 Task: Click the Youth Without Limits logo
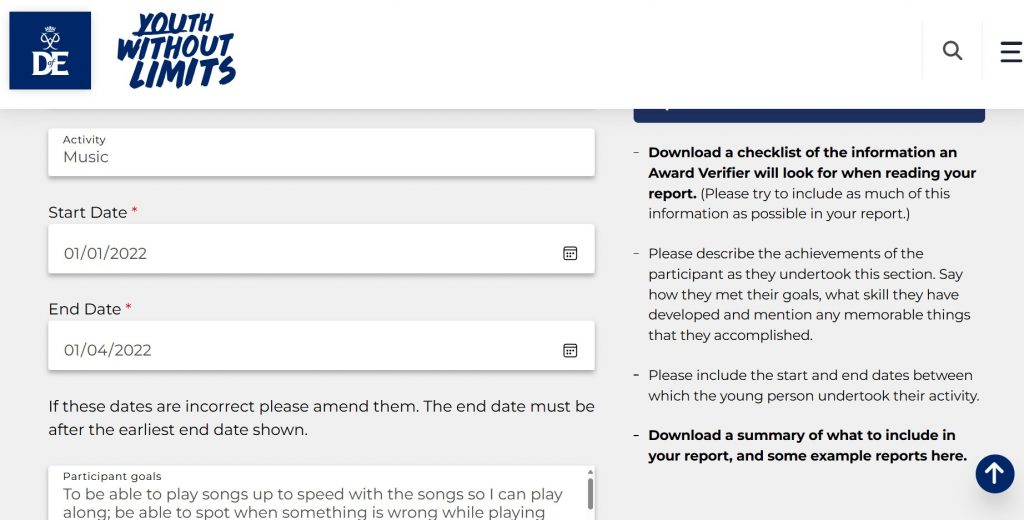coord(176,51)
